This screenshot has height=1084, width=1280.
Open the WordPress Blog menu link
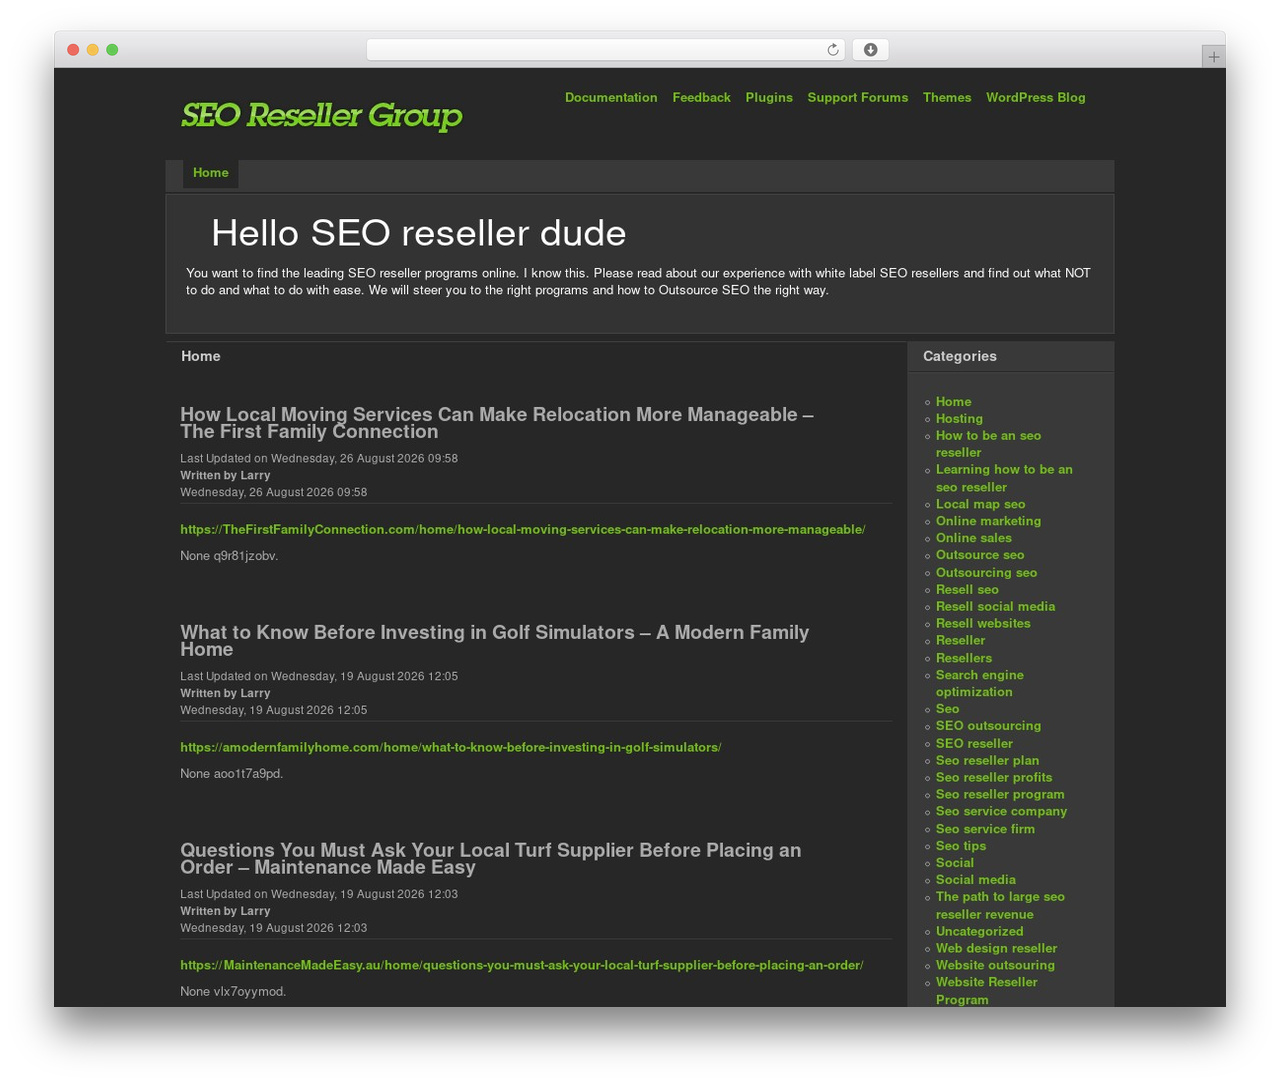click(x=1035, y=97)
